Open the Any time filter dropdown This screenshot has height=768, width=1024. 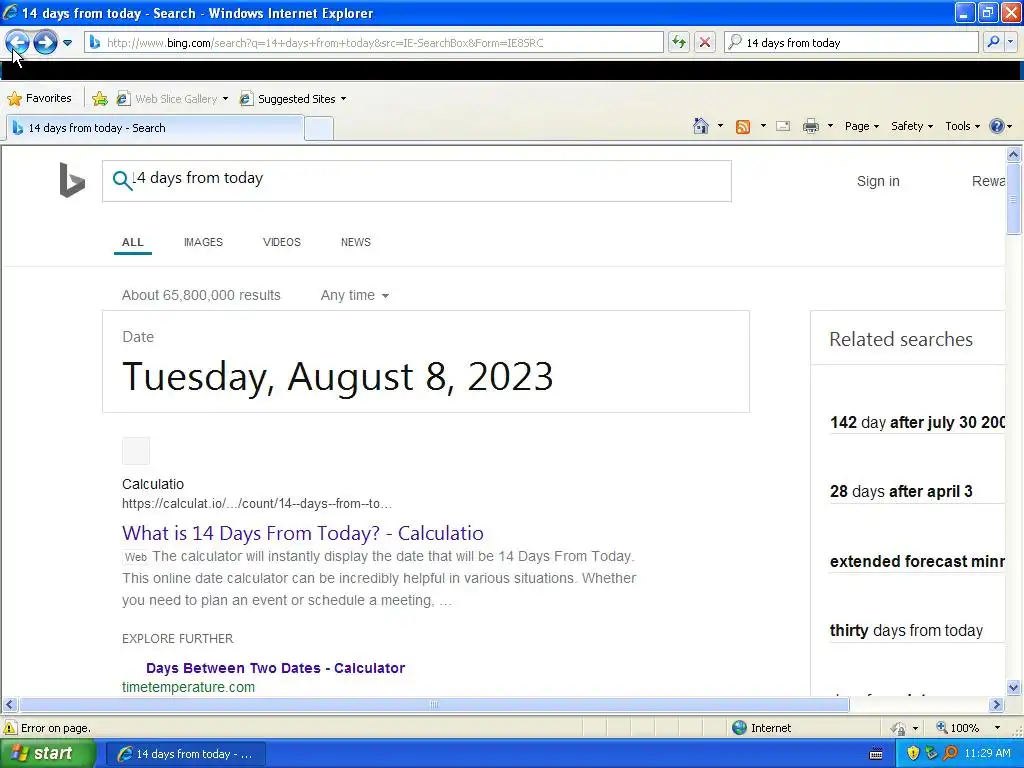[355, 295]
